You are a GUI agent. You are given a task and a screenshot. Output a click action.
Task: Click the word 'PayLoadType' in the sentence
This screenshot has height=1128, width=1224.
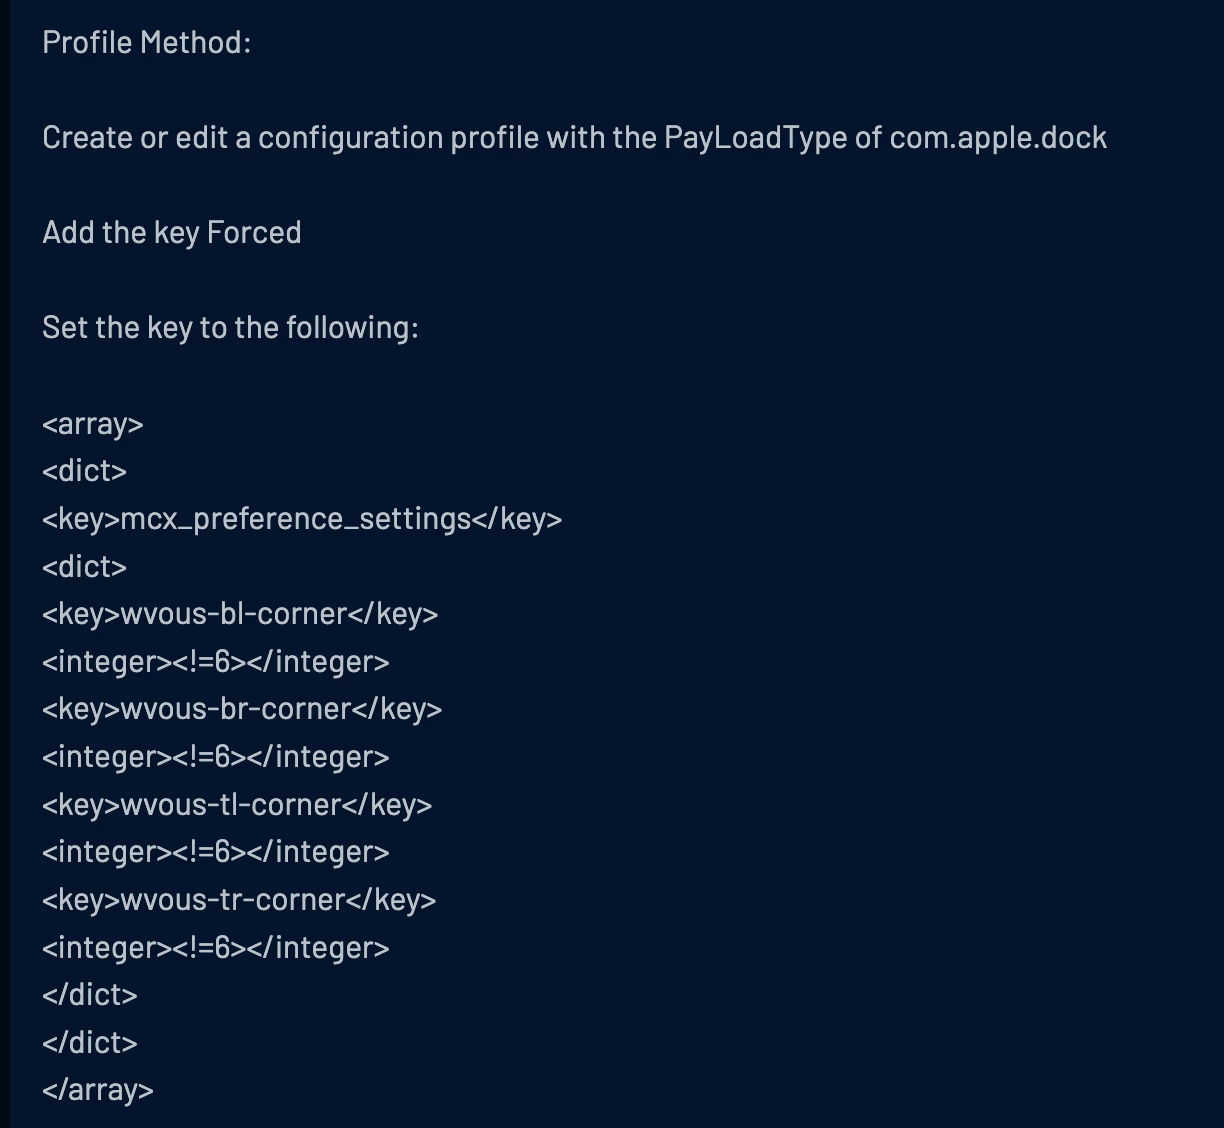coord(755,137)
